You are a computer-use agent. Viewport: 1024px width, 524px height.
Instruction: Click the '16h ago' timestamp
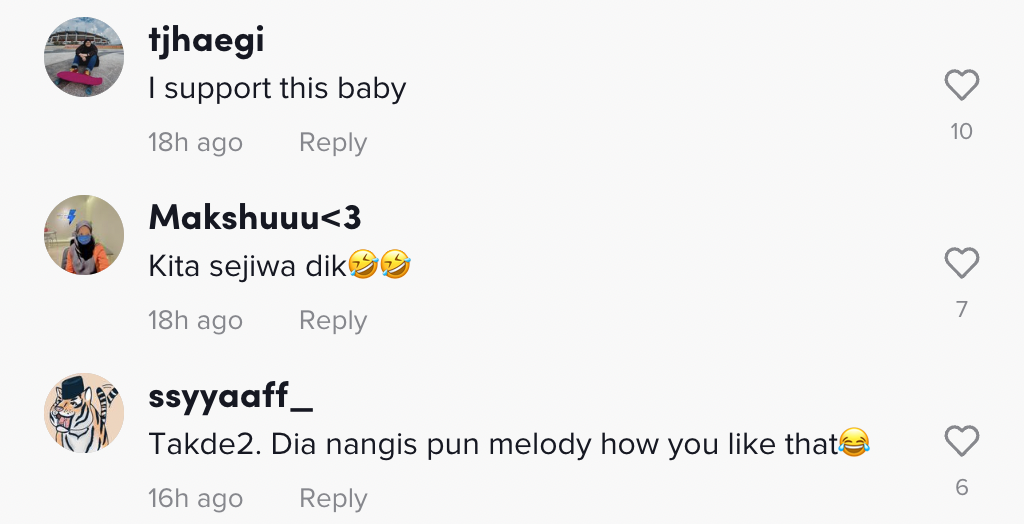click(195, 499)
